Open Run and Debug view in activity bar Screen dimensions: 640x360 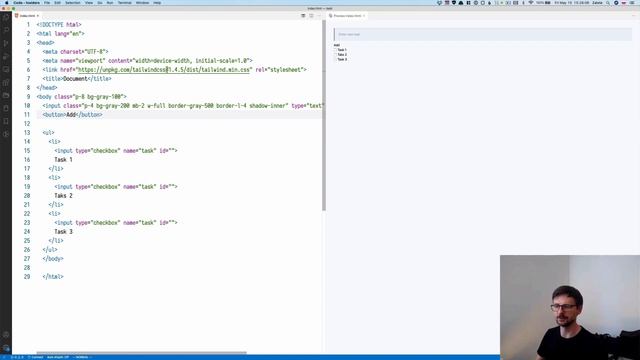pos(6,56)
